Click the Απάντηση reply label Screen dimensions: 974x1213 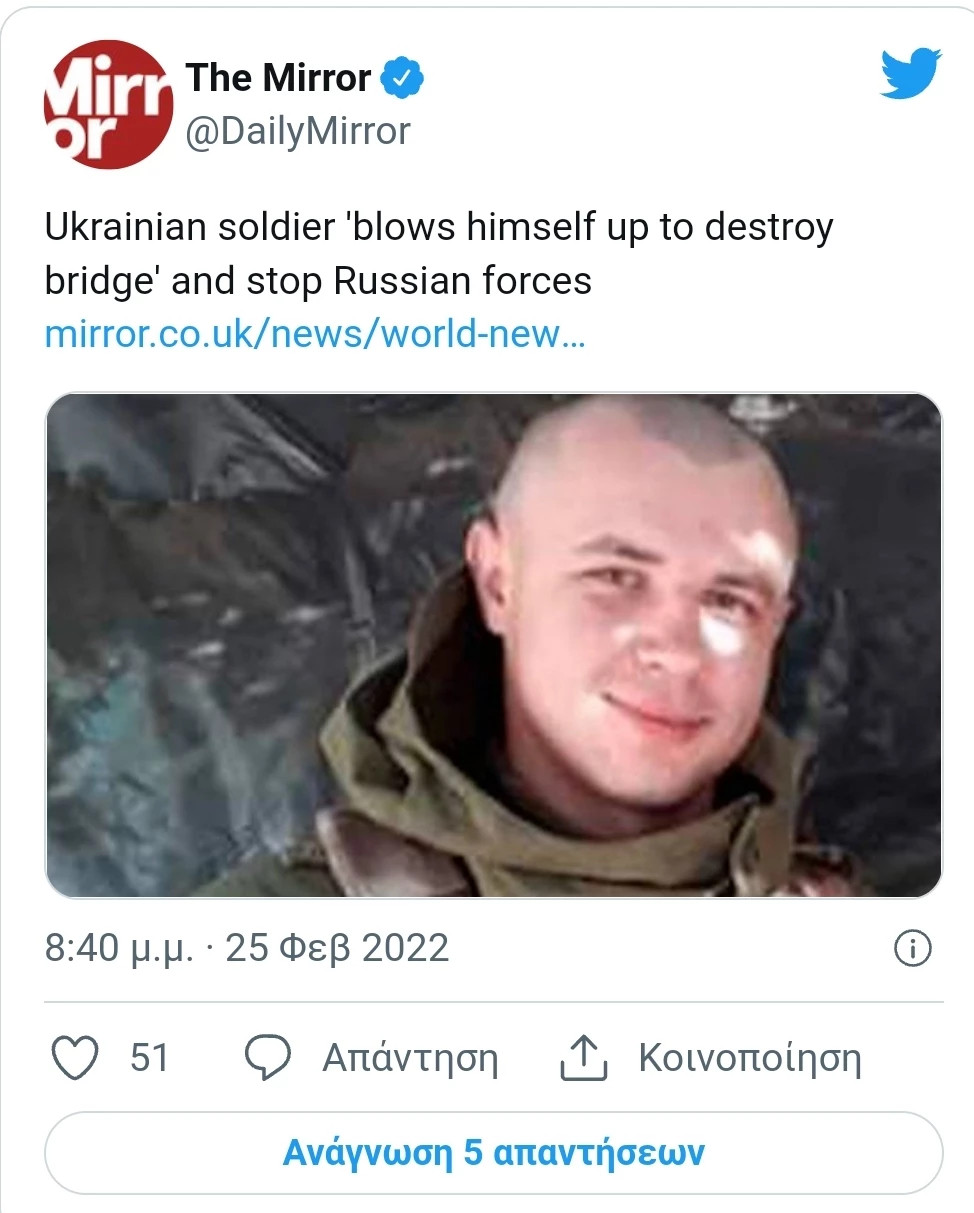point(410,1058)
